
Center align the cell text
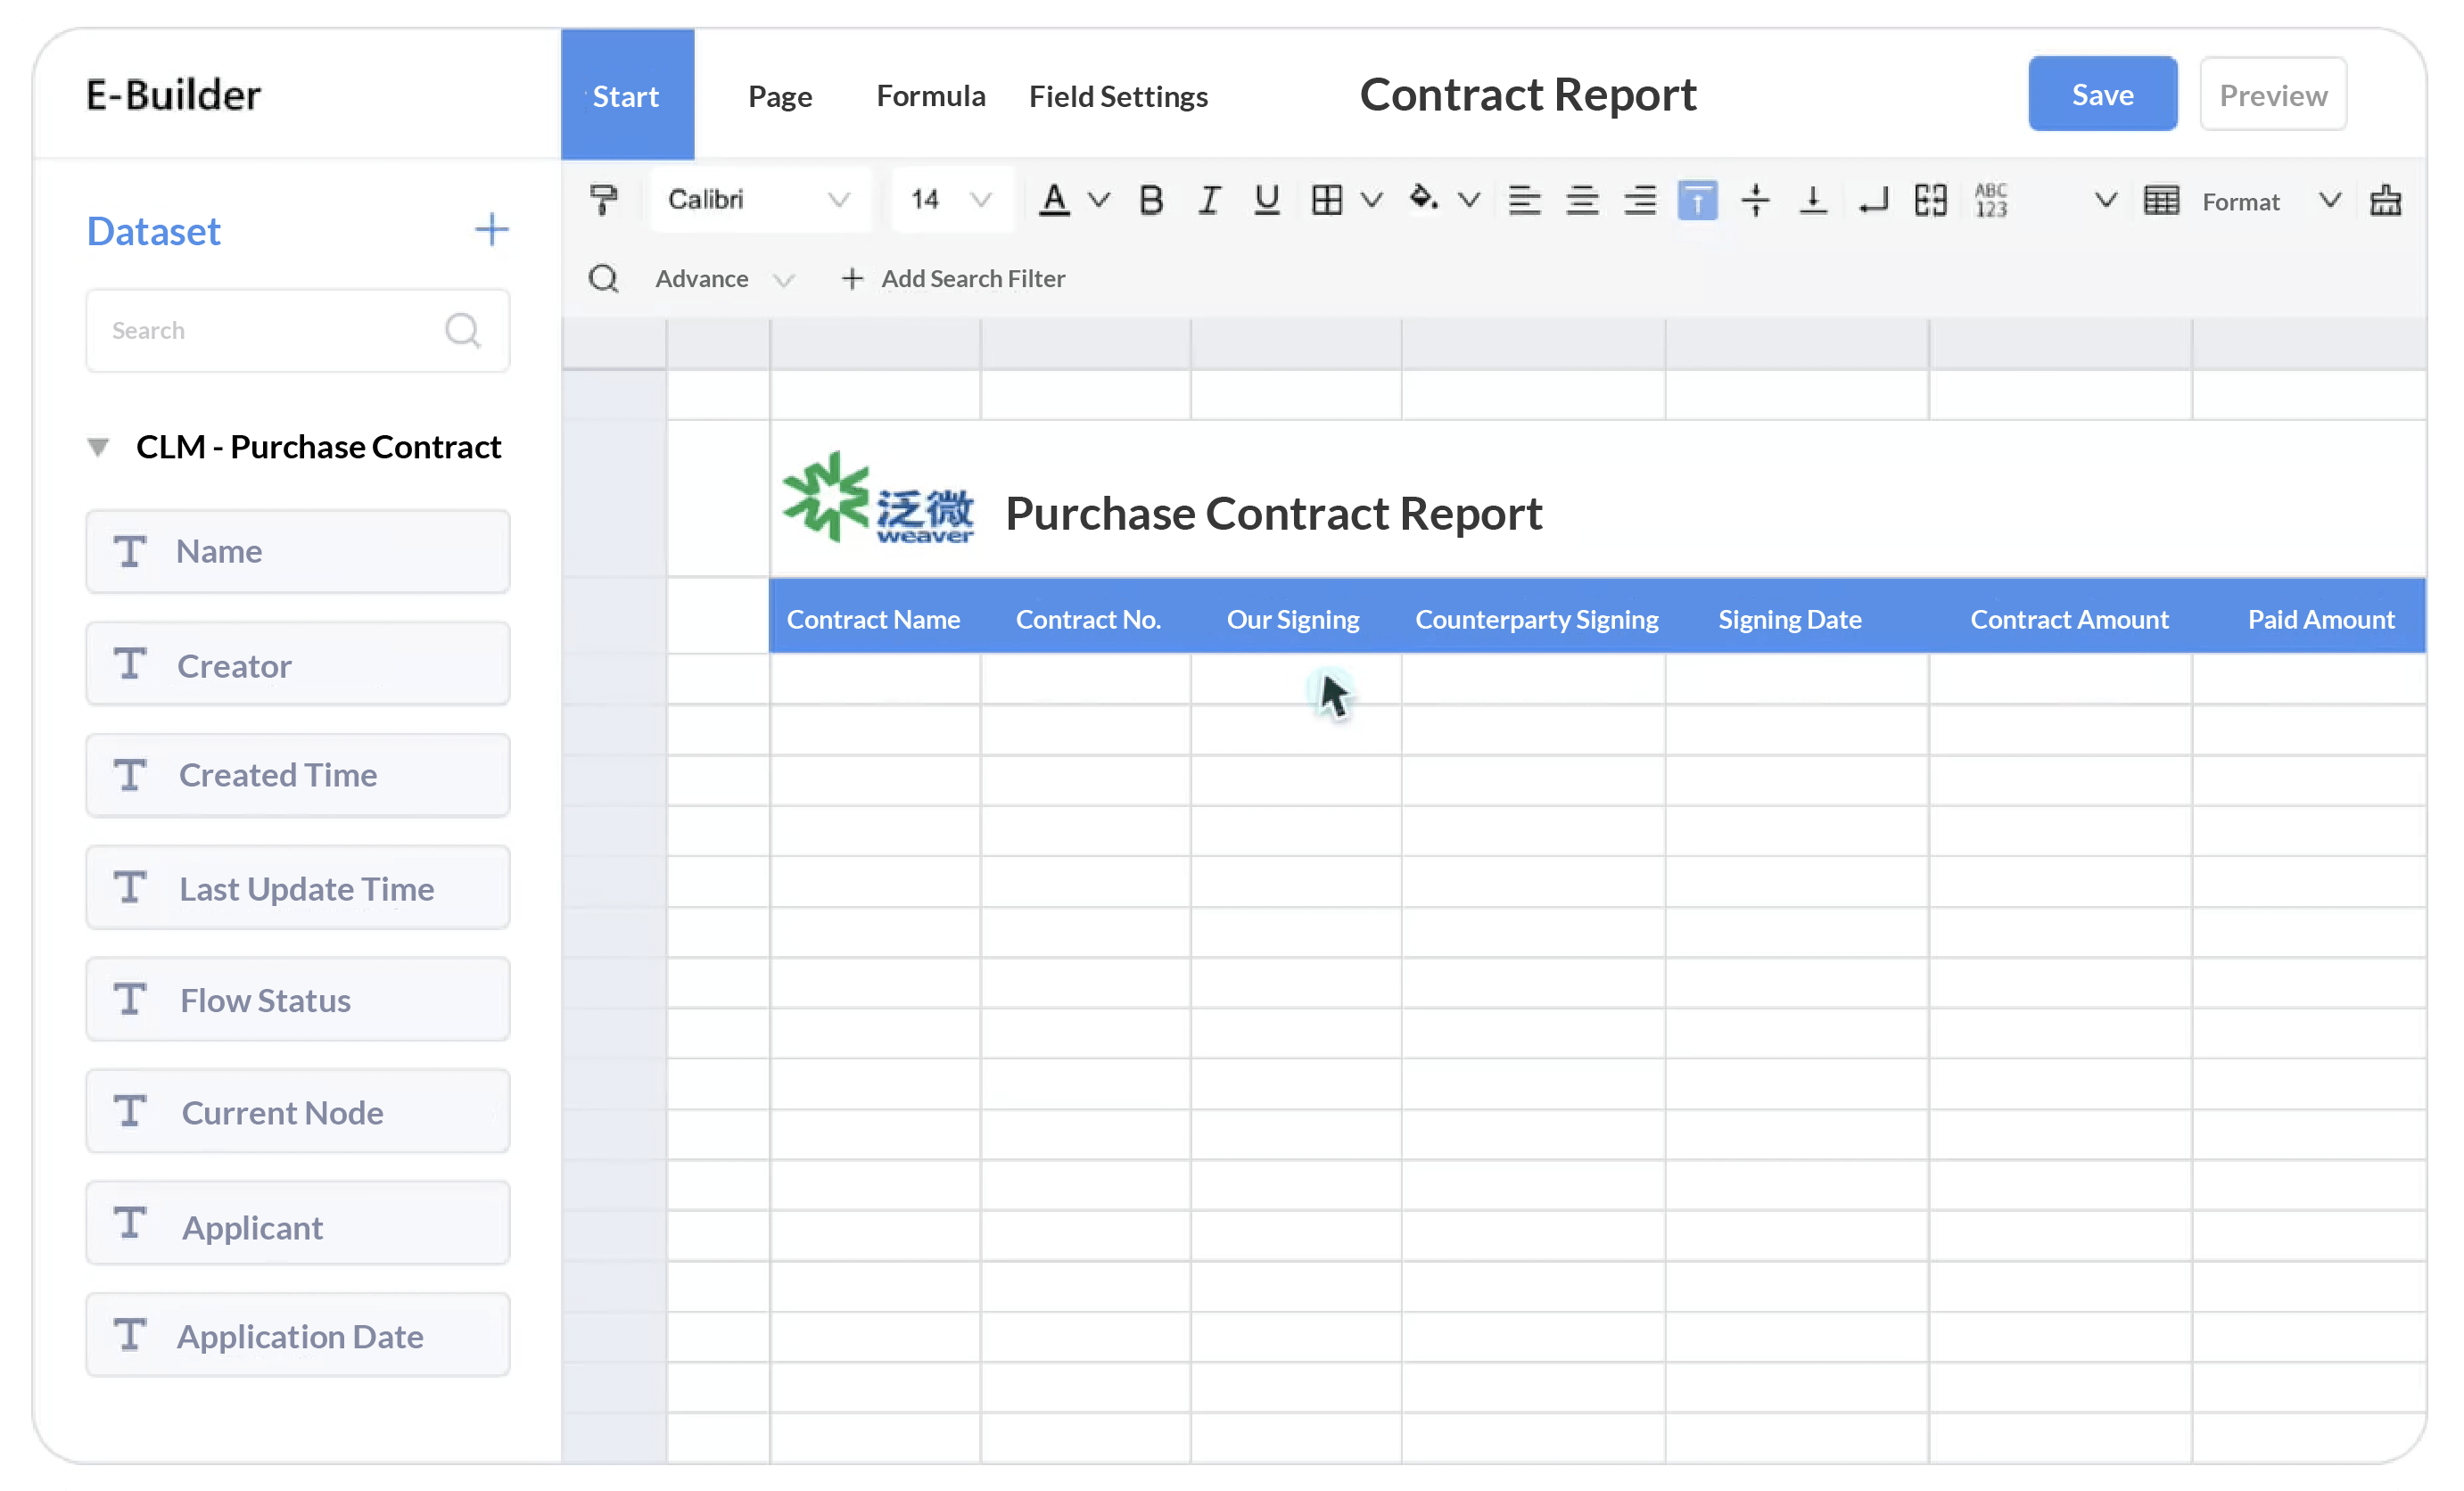pos(1582,200)
